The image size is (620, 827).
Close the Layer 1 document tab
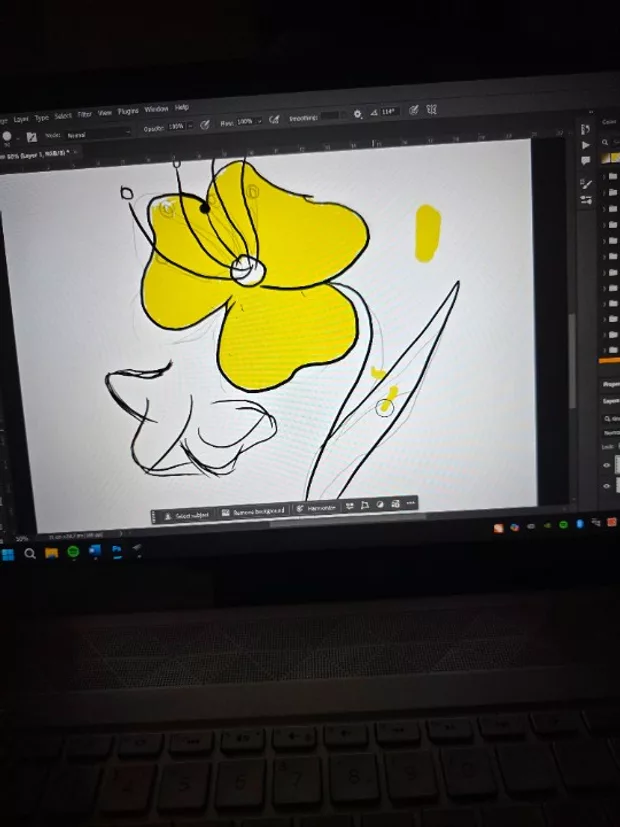pyautogui.click(x=76, y=152)
